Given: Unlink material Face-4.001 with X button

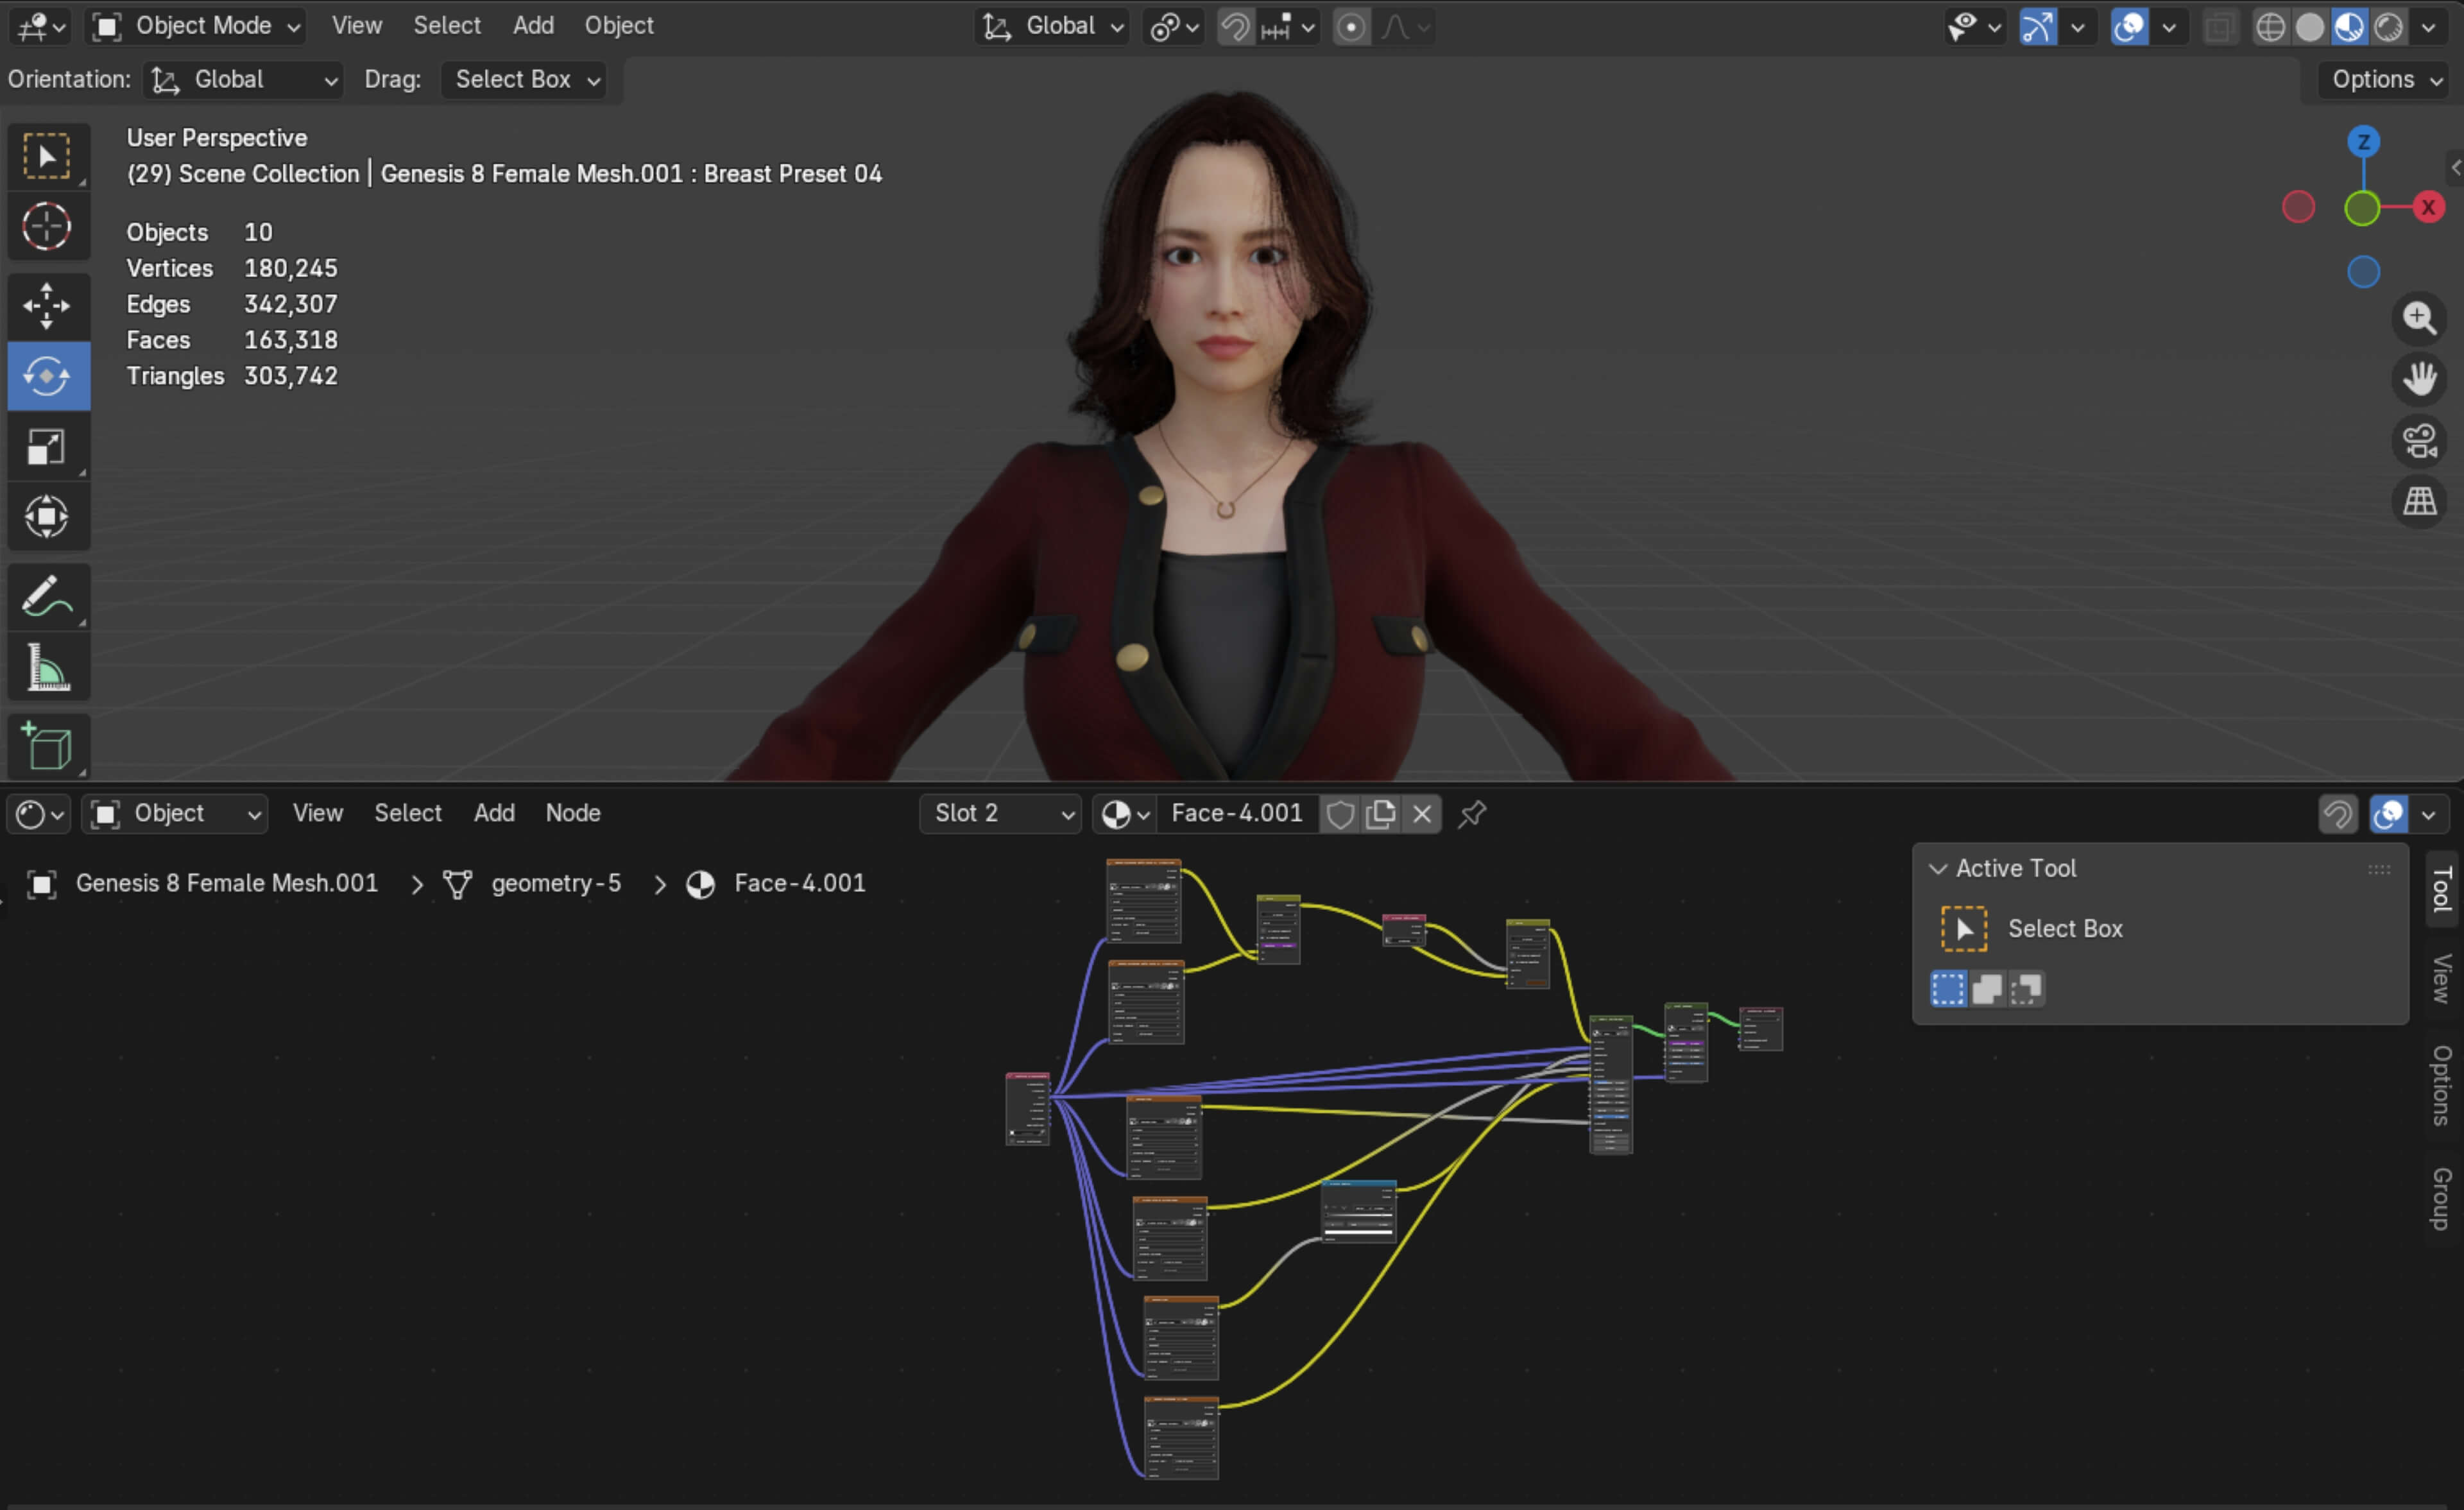Looking at the screenshot, I should [1422, 814].
